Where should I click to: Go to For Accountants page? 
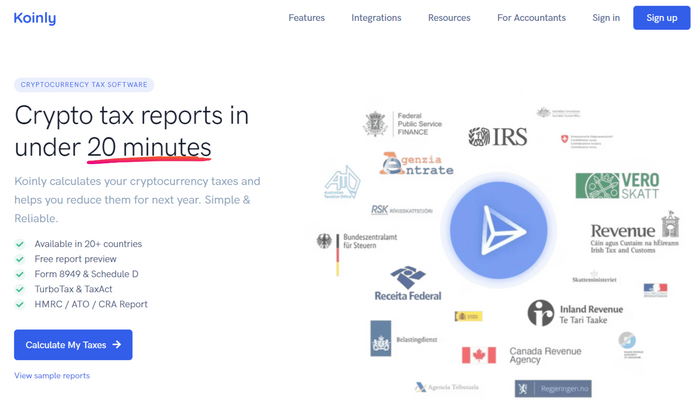(531, 18)
